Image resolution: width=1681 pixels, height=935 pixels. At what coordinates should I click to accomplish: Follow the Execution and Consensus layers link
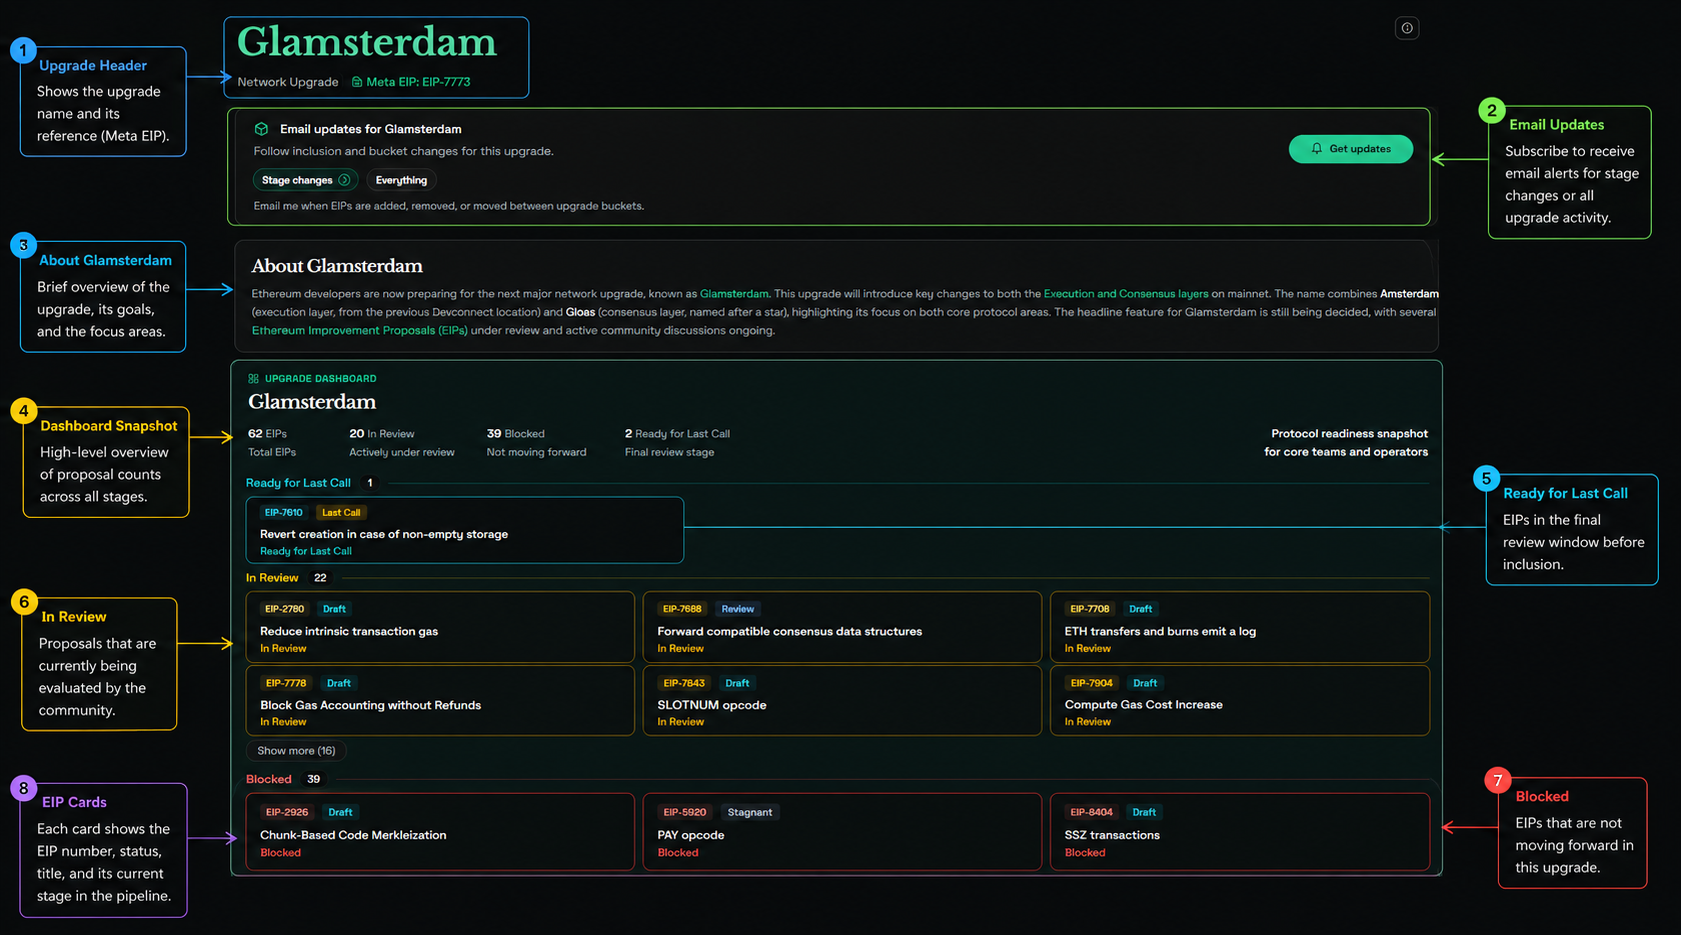tap(1125, 294)
